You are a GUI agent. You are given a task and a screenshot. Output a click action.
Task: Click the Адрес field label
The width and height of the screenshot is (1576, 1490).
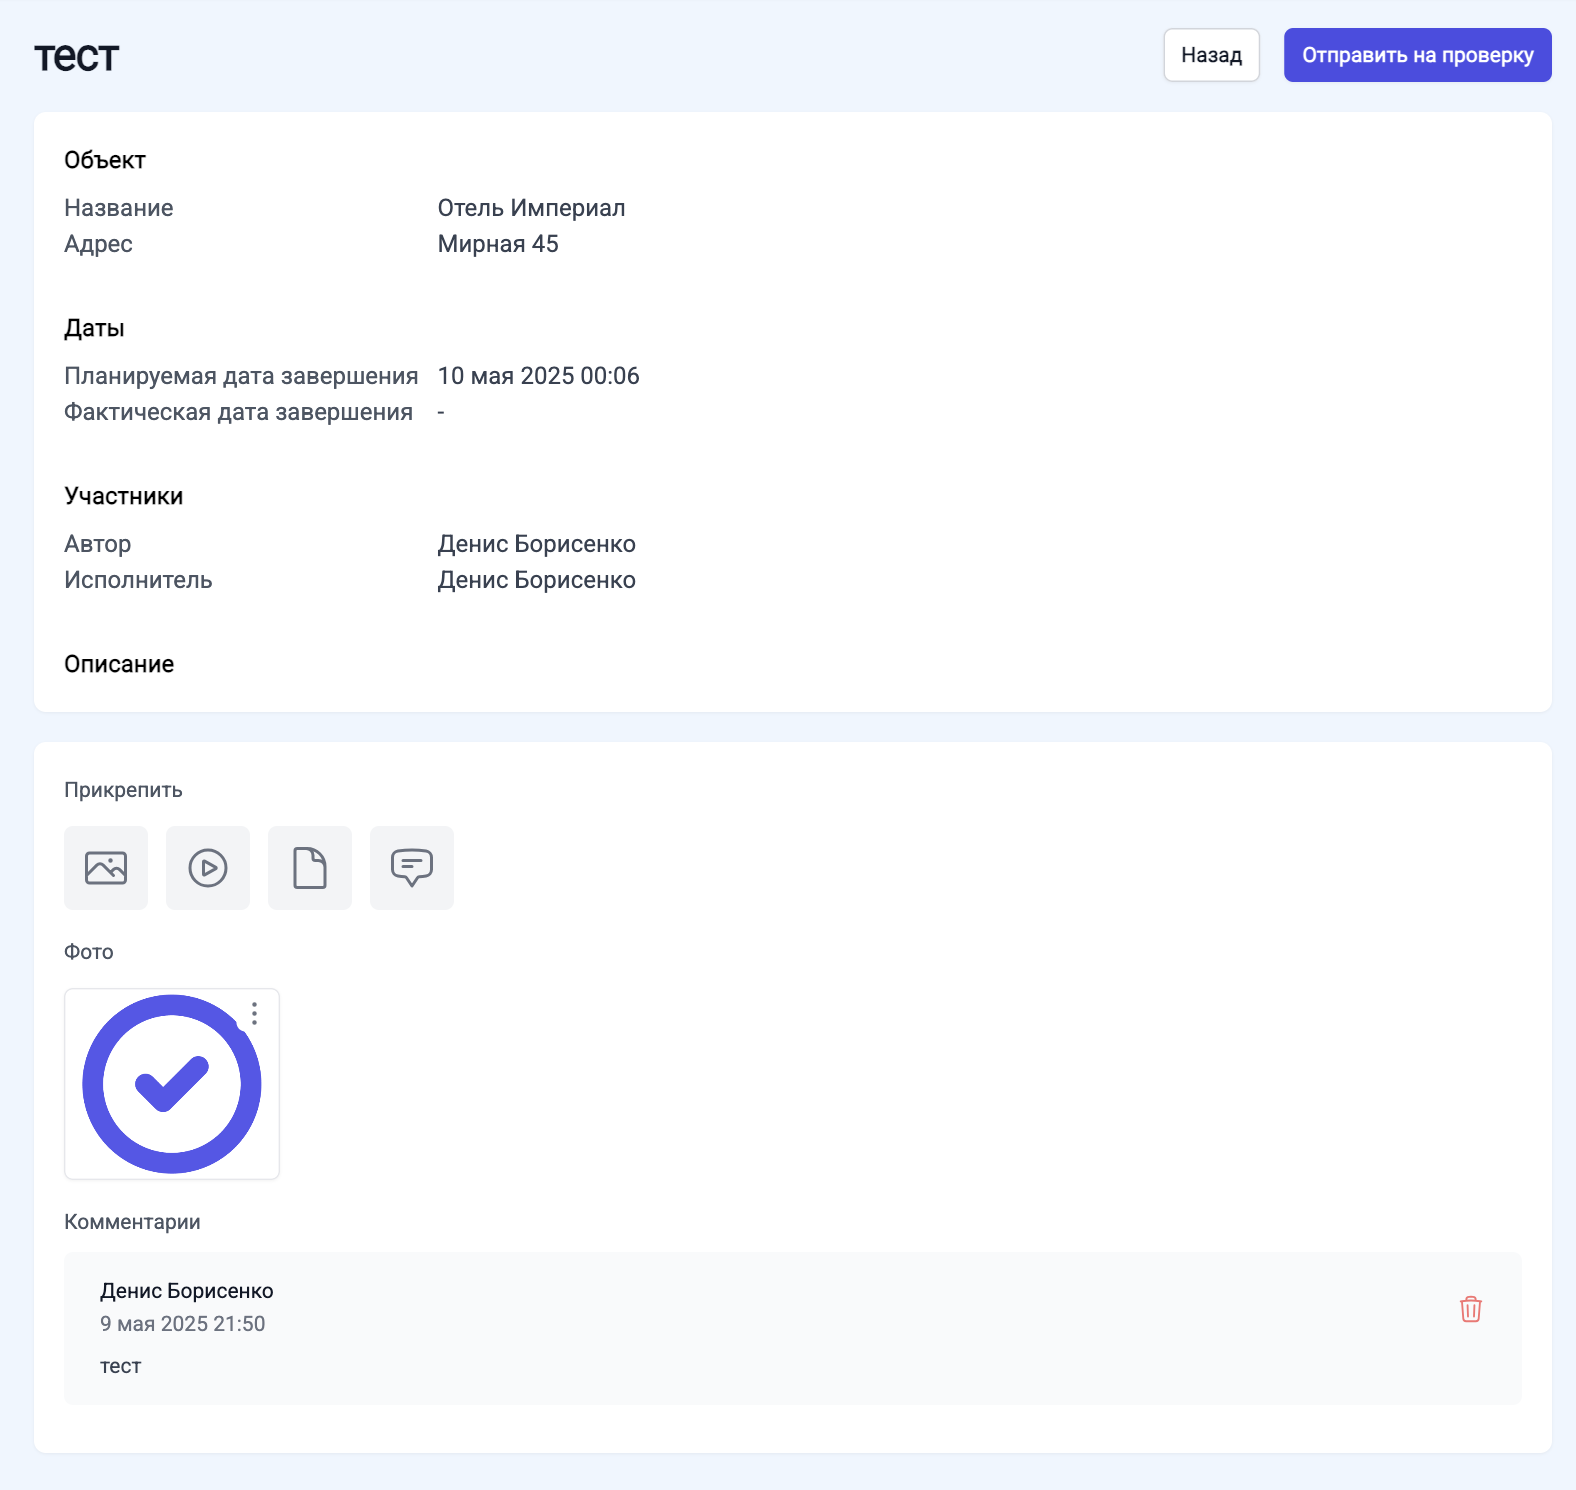pyautogui.click(x=98, y=244)
